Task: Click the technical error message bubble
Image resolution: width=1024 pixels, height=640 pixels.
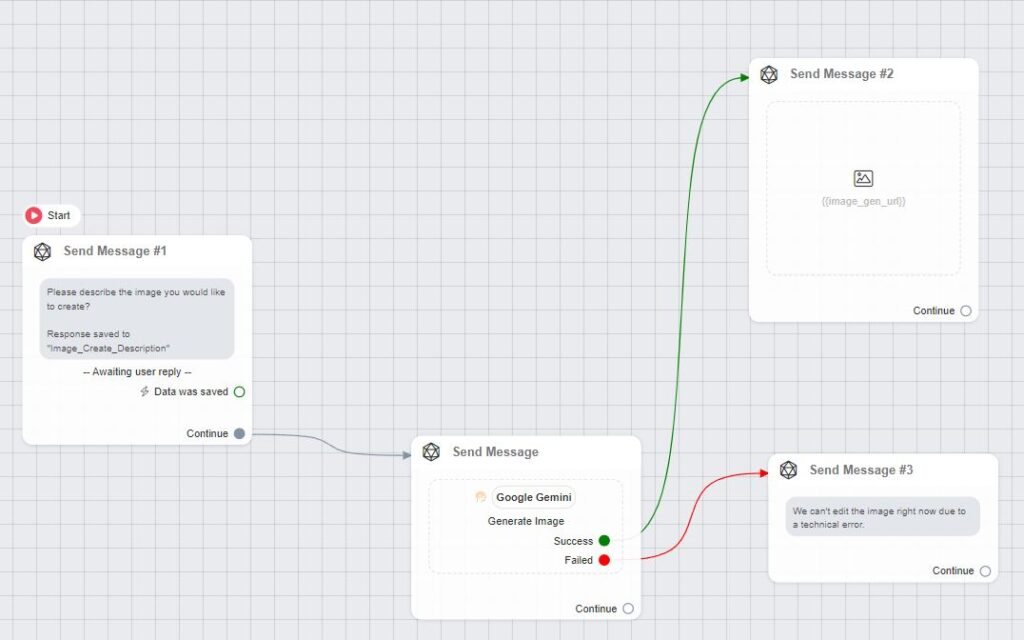Action: coord(882,517)
